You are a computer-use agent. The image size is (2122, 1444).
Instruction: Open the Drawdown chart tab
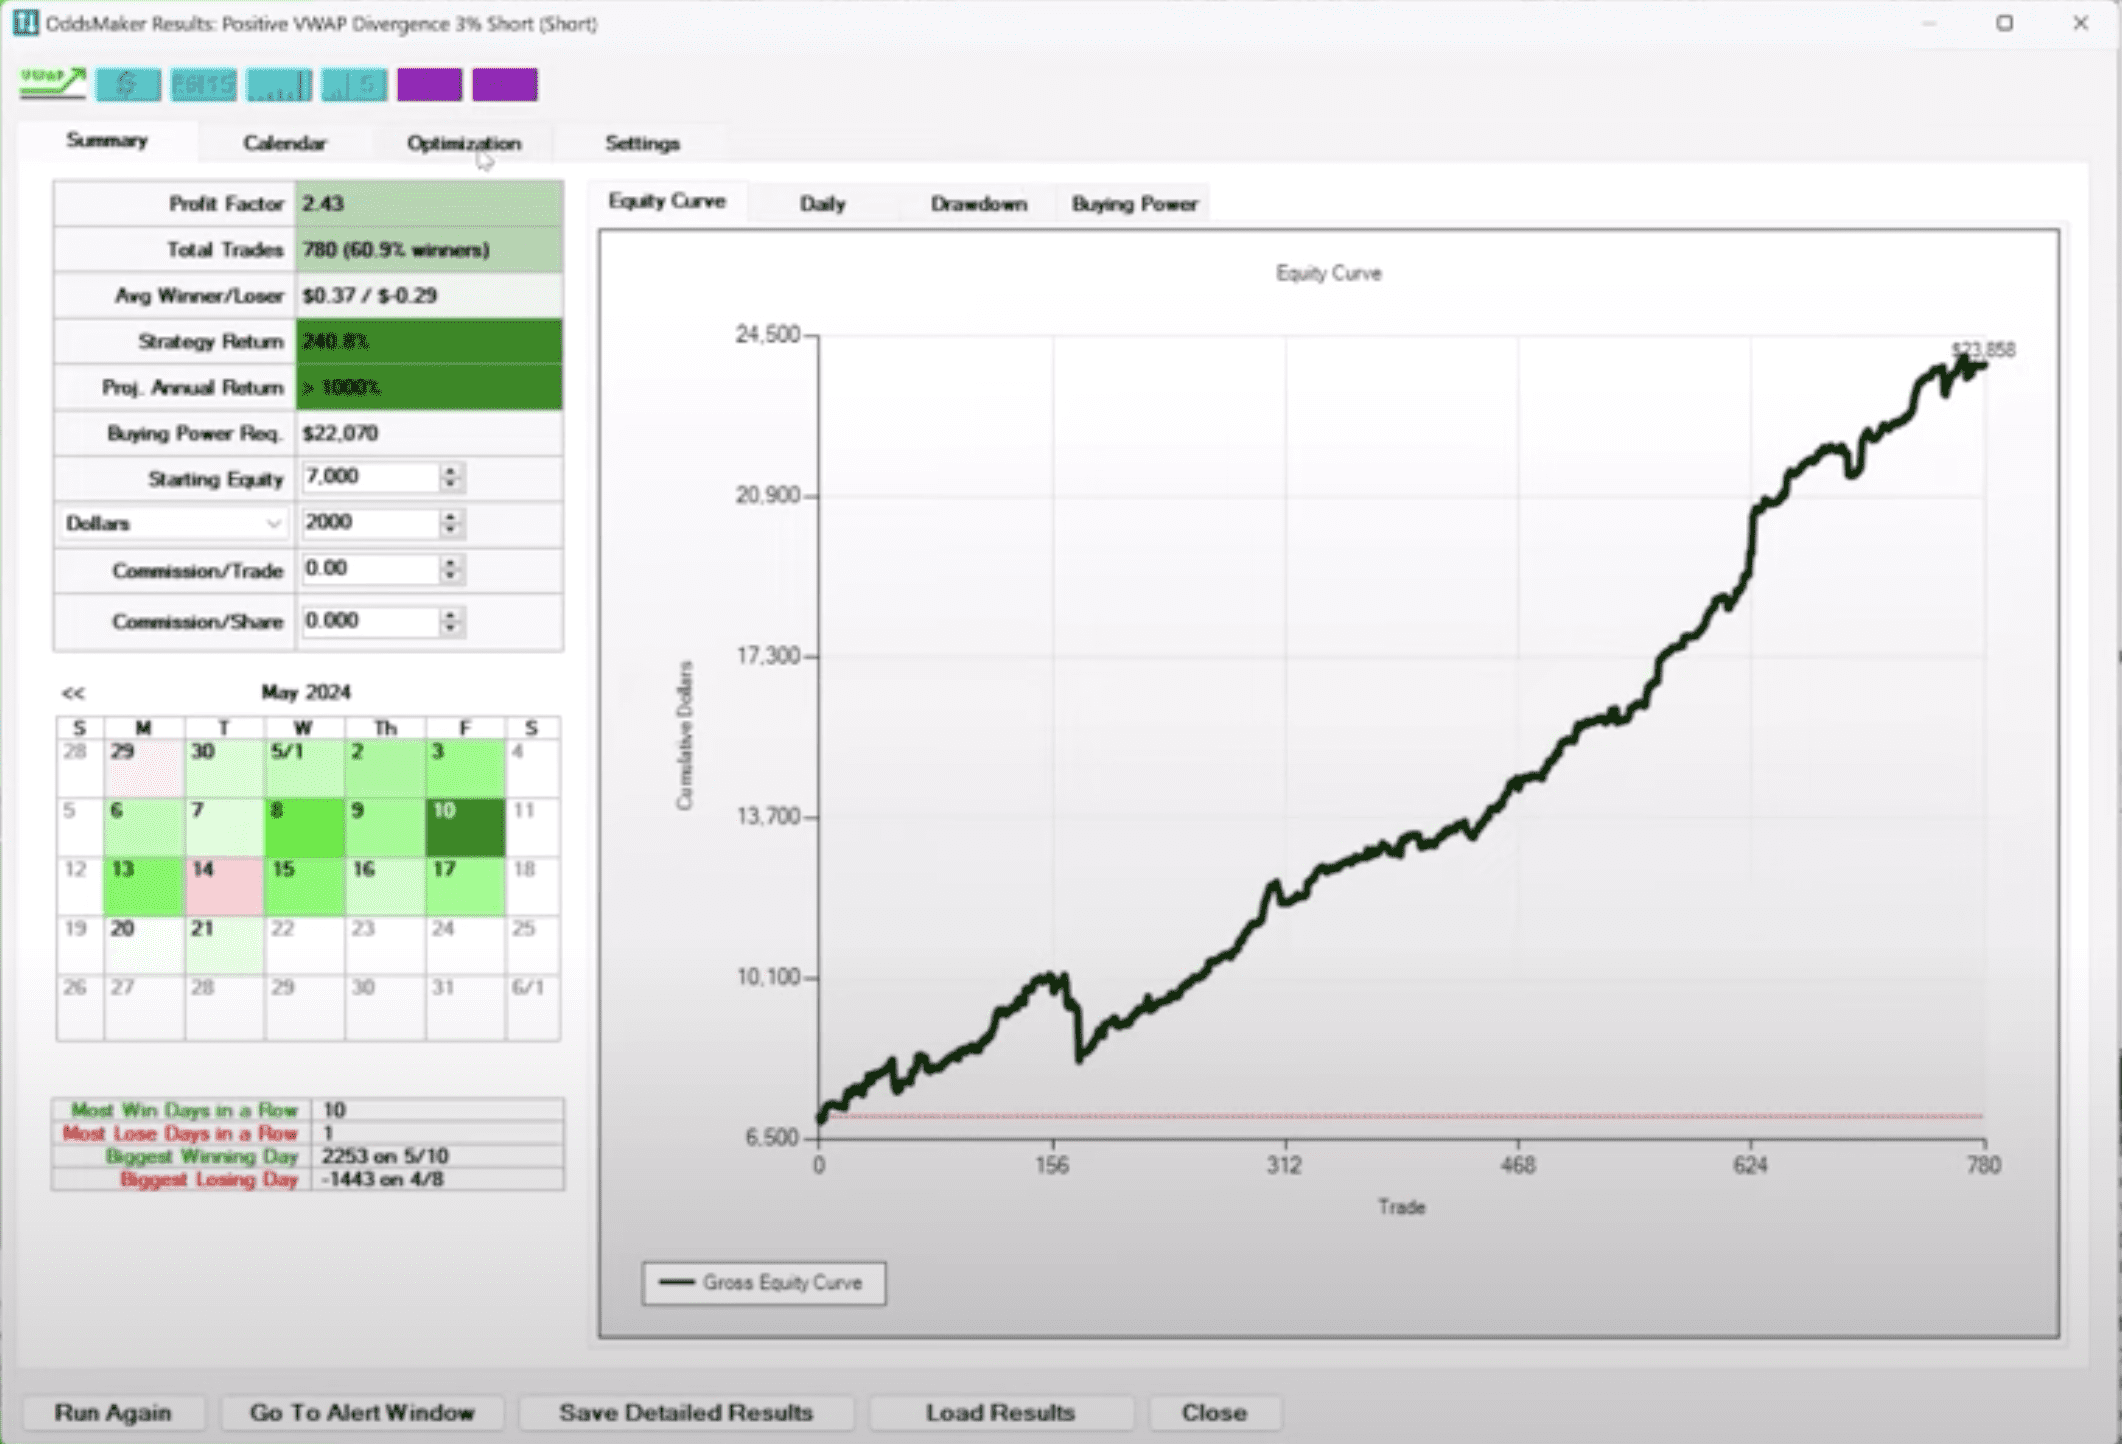pos(978,204)
